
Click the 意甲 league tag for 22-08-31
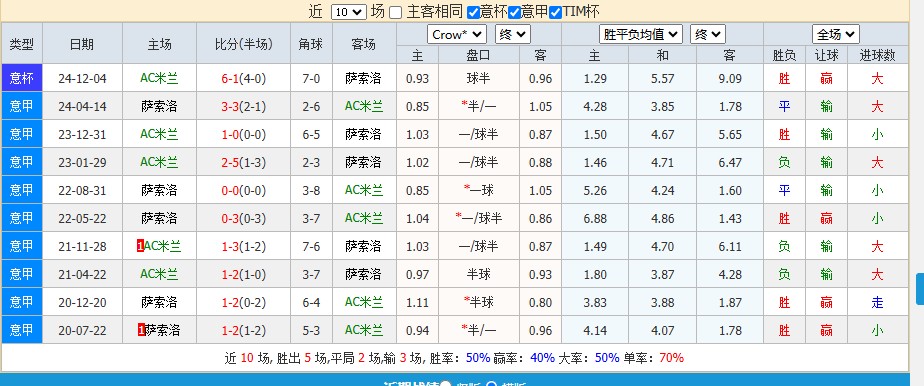tap(22, 190)
